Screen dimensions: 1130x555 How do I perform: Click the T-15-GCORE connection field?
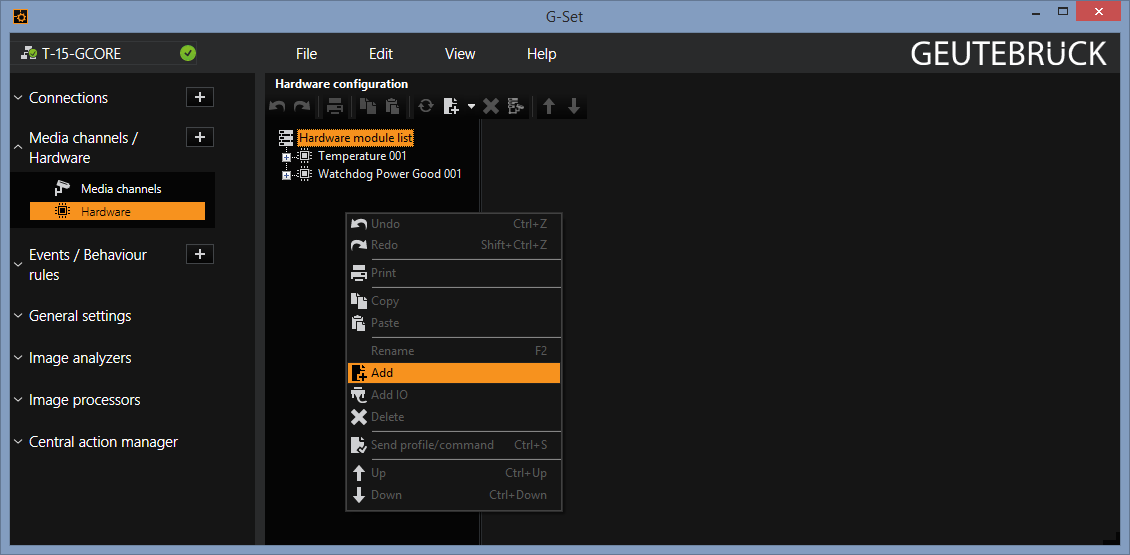[x=104, y=53]
